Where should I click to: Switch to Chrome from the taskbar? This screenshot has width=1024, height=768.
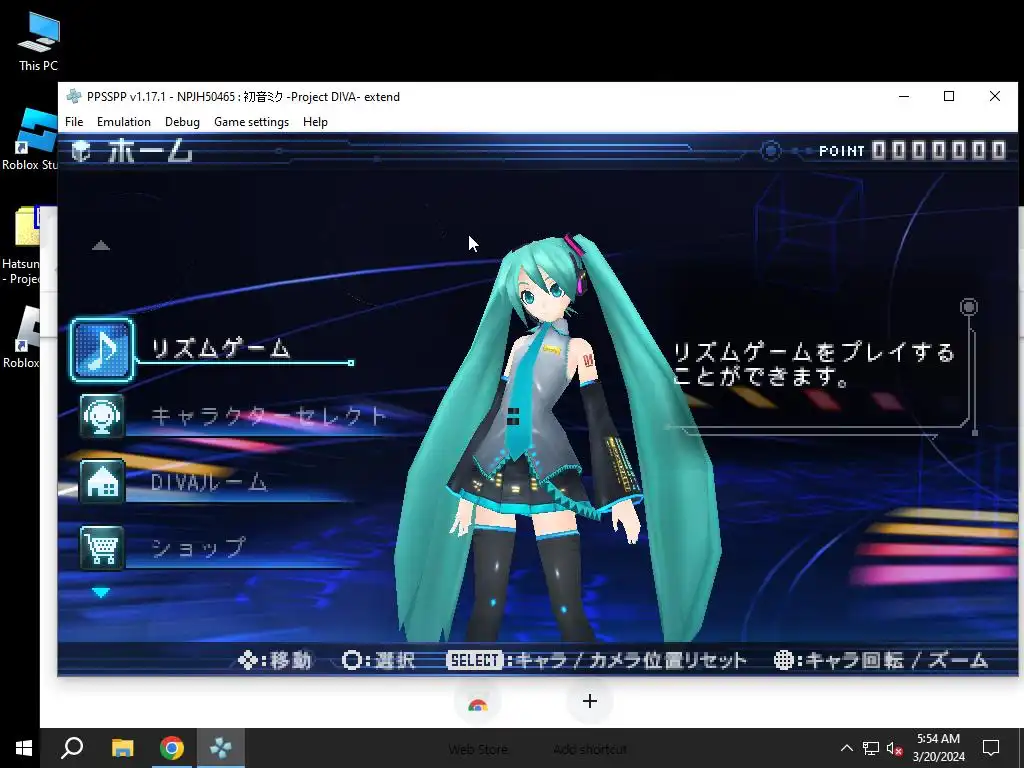[172, 748]
